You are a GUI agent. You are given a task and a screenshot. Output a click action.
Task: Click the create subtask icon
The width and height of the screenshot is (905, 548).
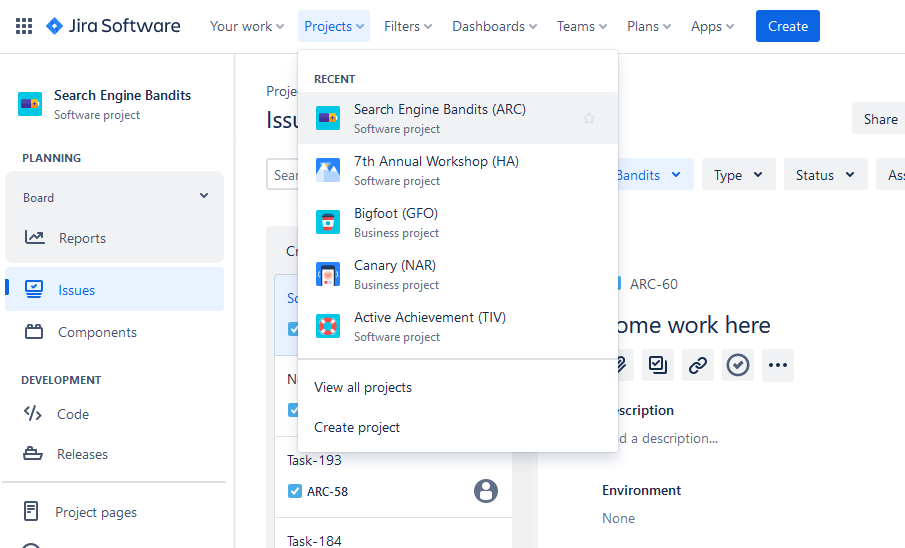[x=657, y=365]
